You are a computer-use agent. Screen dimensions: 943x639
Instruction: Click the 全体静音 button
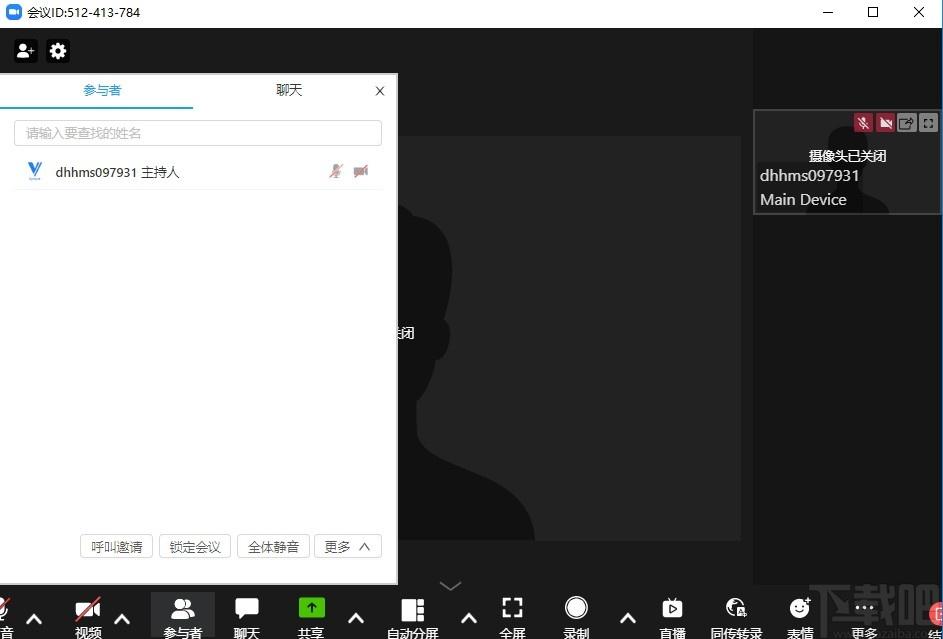pyautogui.click(x=274, y=546)
